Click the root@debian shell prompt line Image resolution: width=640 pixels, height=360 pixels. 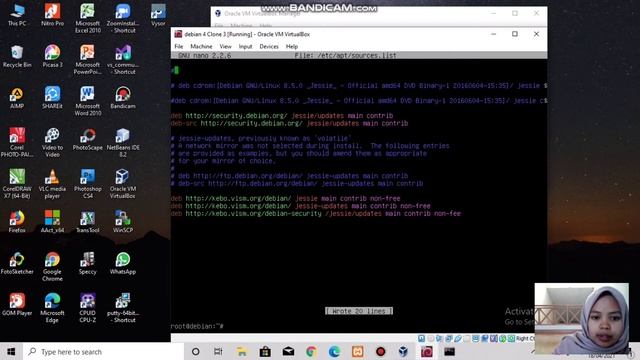point(197,326)
